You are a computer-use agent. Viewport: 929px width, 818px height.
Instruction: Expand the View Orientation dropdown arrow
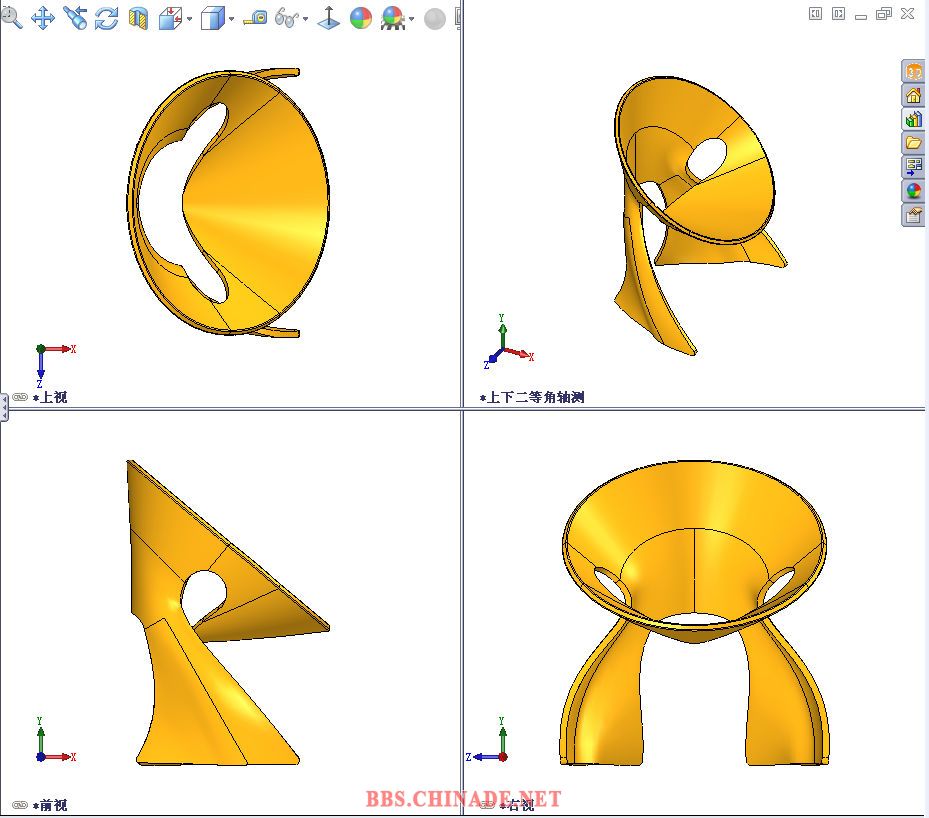point(190,19)
